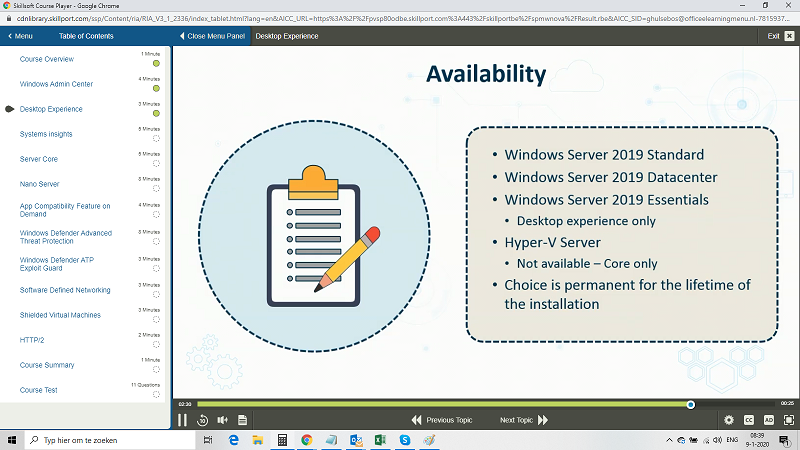
Task: Switch player to fullscreen mode
Action: click(x=788, y=420)
